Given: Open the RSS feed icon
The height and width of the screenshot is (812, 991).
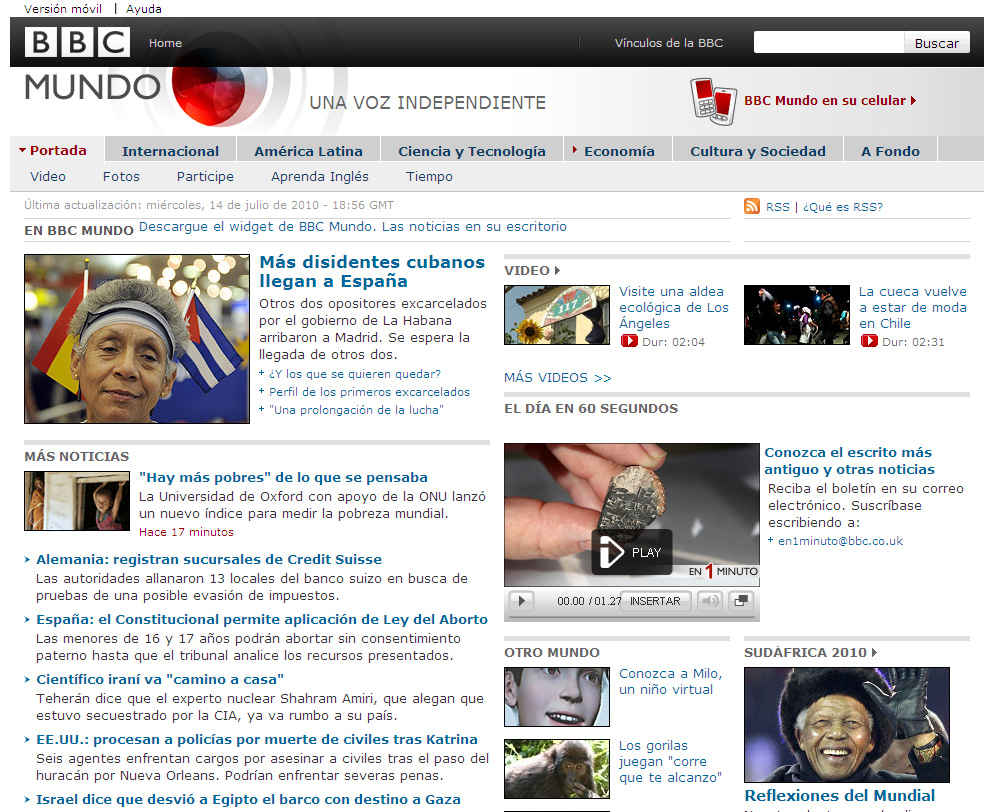Looking at the screenshot, I should [x=751, y=206].
